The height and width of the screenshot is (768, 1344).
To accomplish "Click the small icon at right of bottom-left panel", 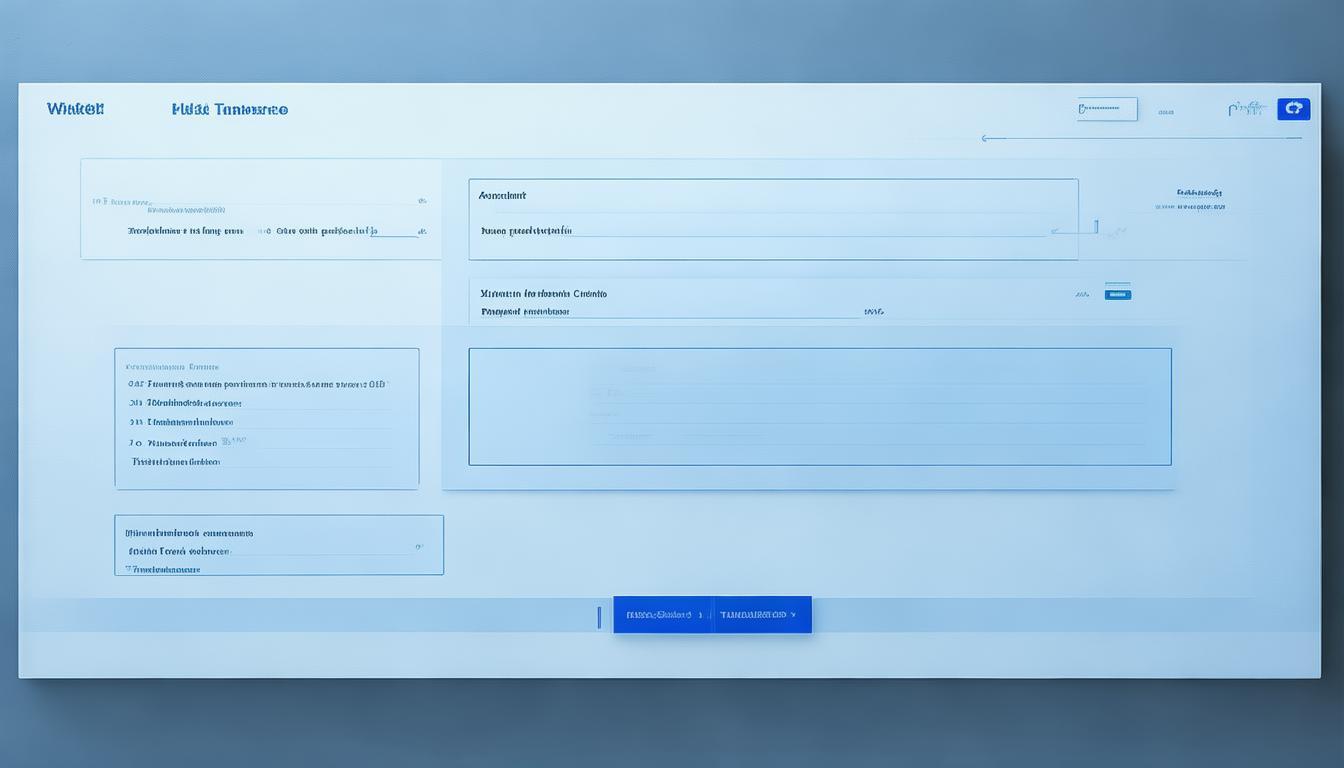I will coord(419,547).
